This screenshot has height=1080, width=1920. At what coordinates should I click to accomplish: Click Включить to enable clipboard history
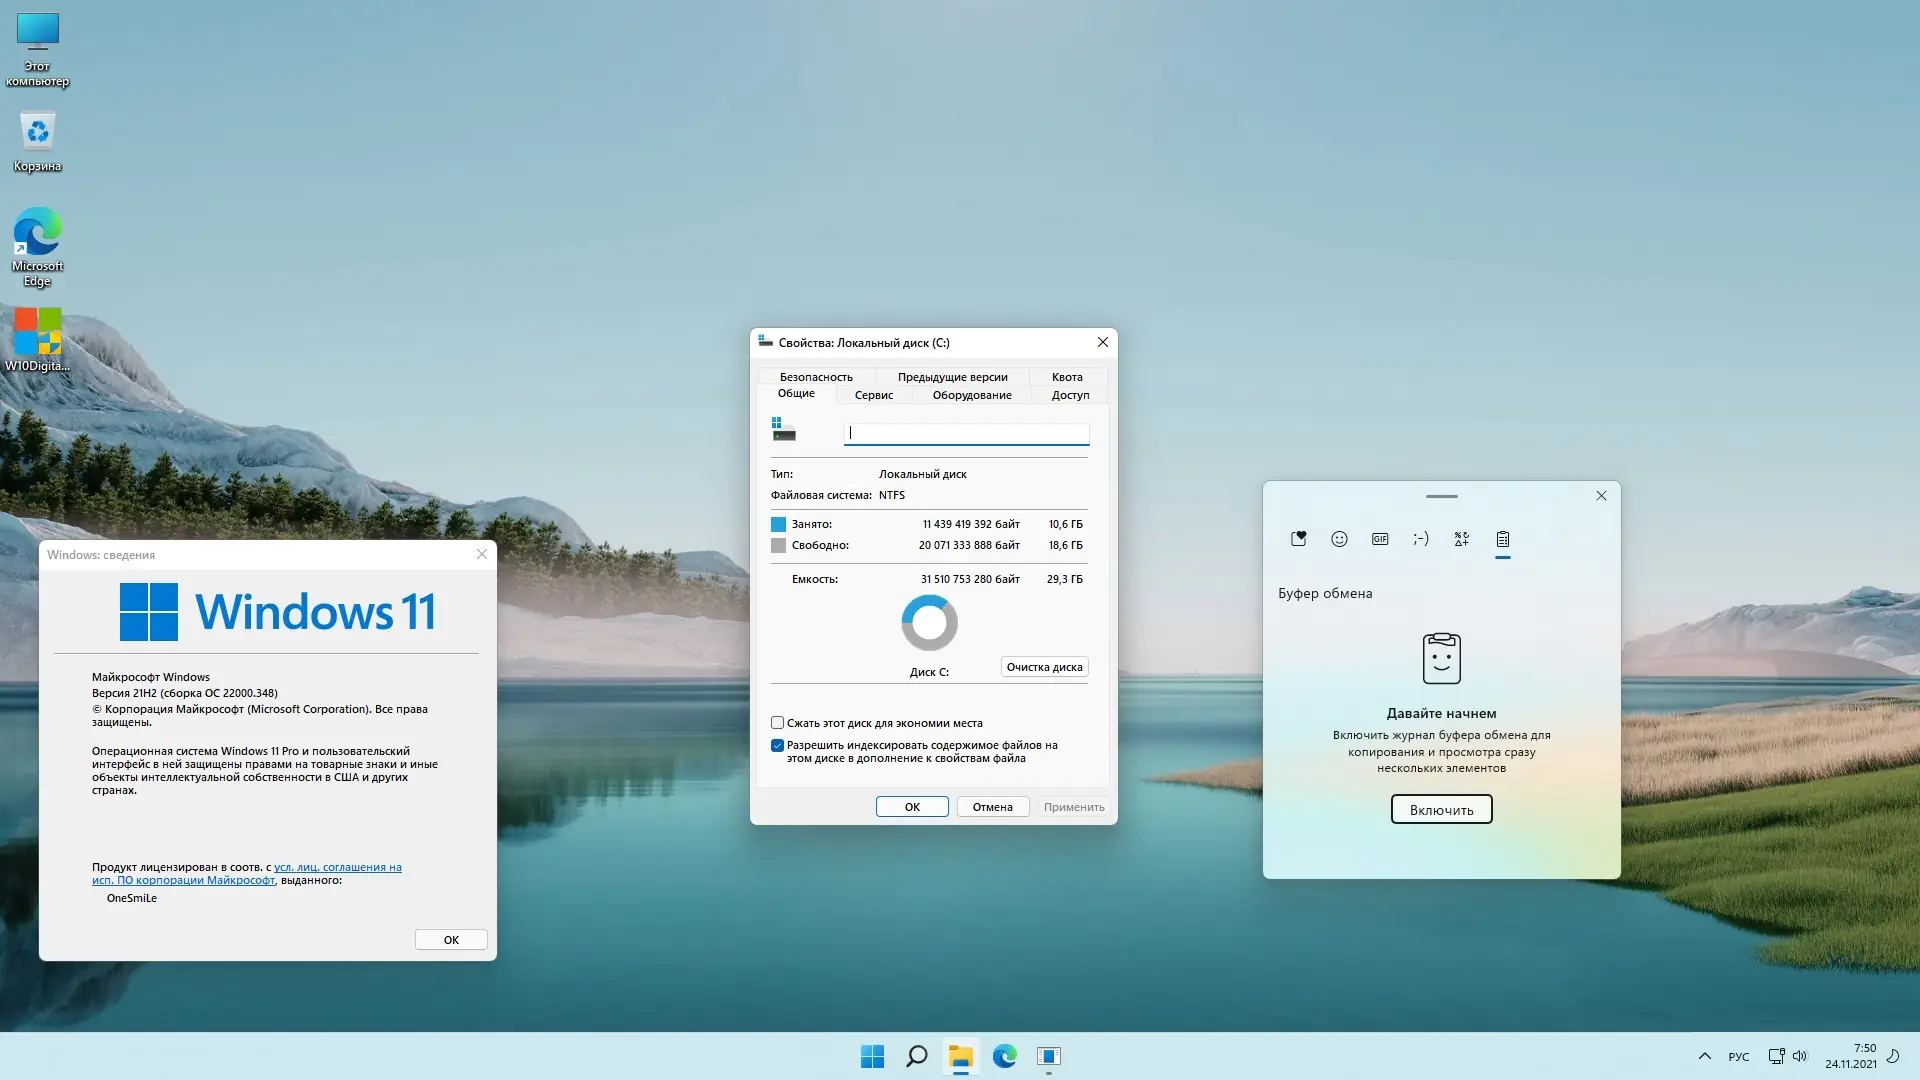[x=1441, y=810]
